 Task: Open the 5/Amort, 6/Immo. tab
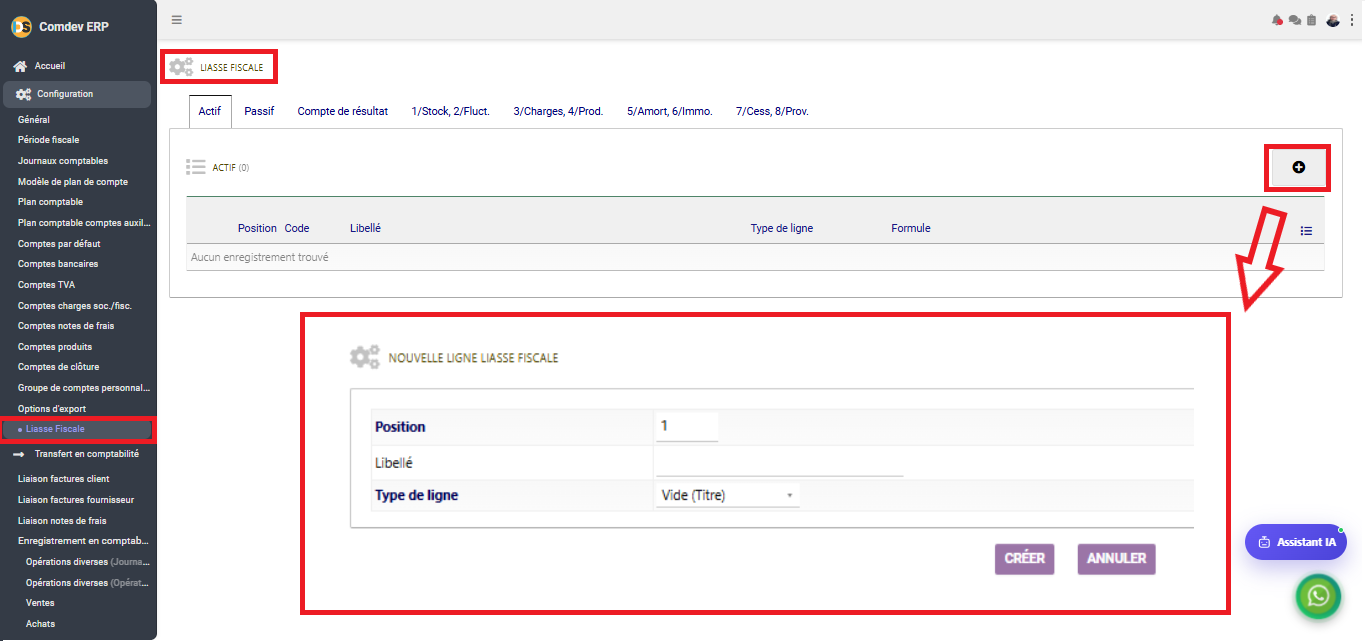tap(670, 112)
